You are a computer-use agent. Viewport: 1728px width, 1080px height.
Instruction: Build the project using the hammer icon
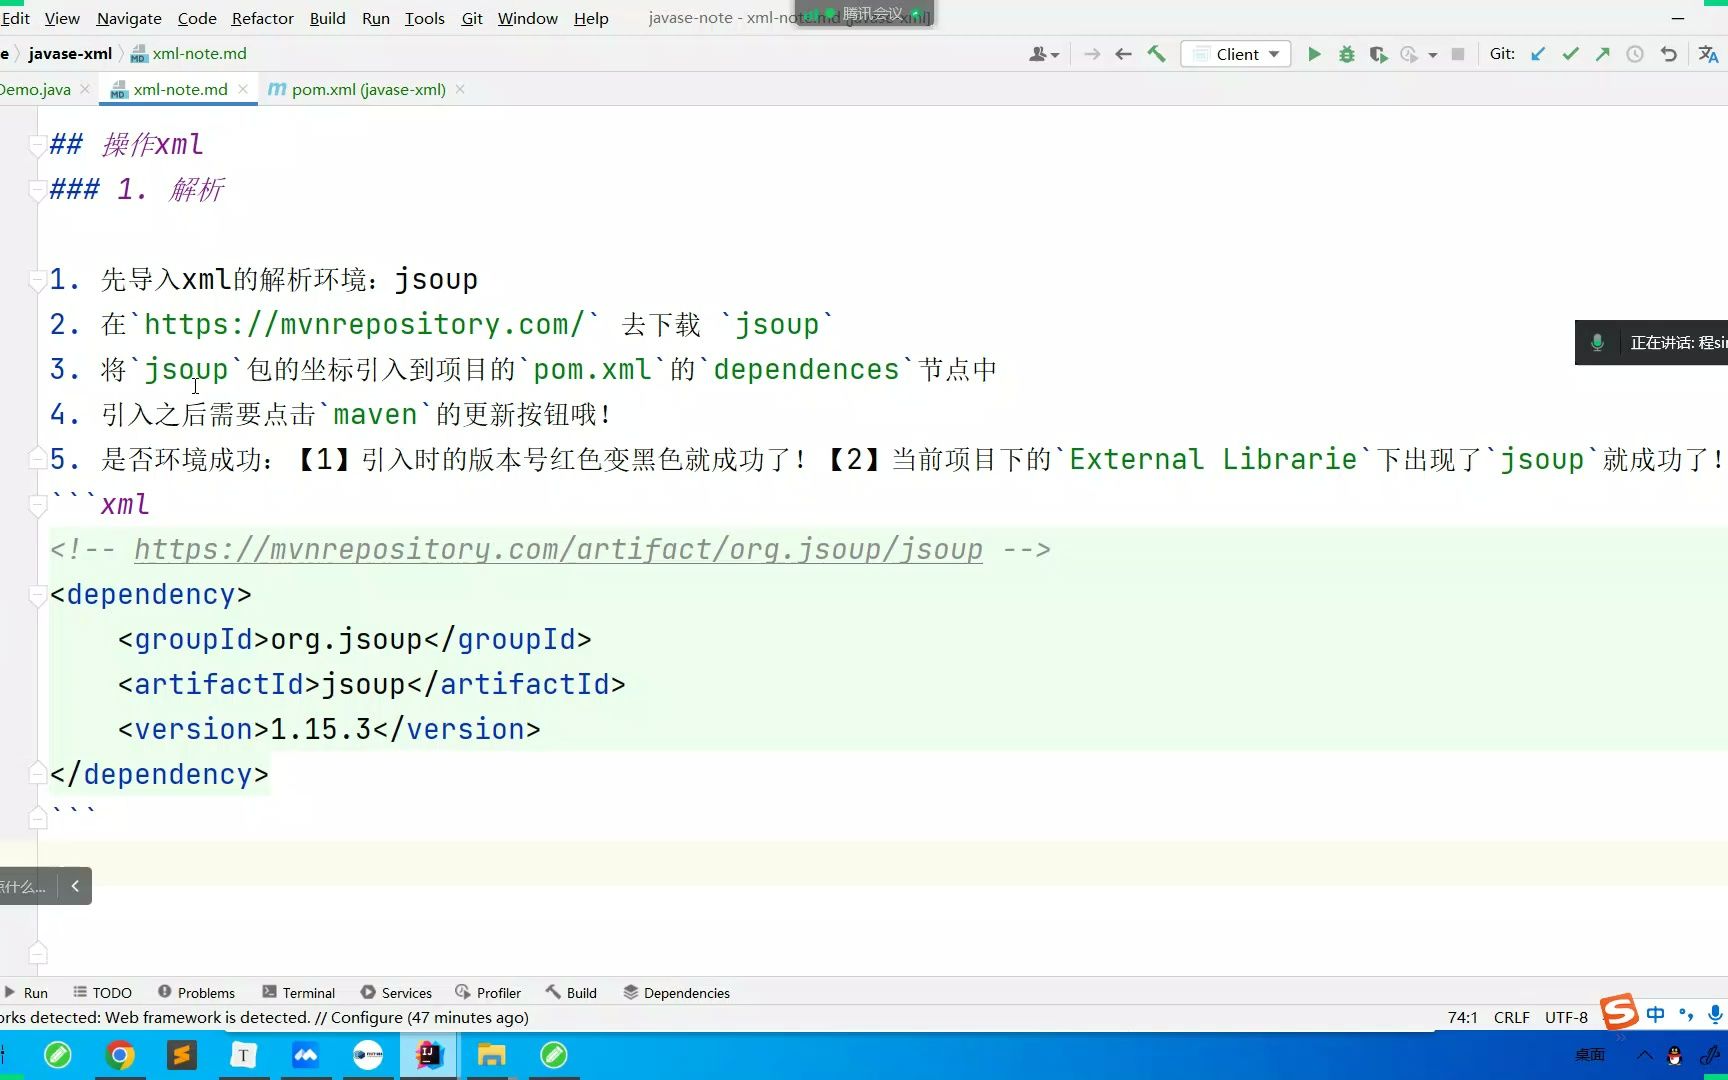pyautogui.click(x=1156, y=54)
